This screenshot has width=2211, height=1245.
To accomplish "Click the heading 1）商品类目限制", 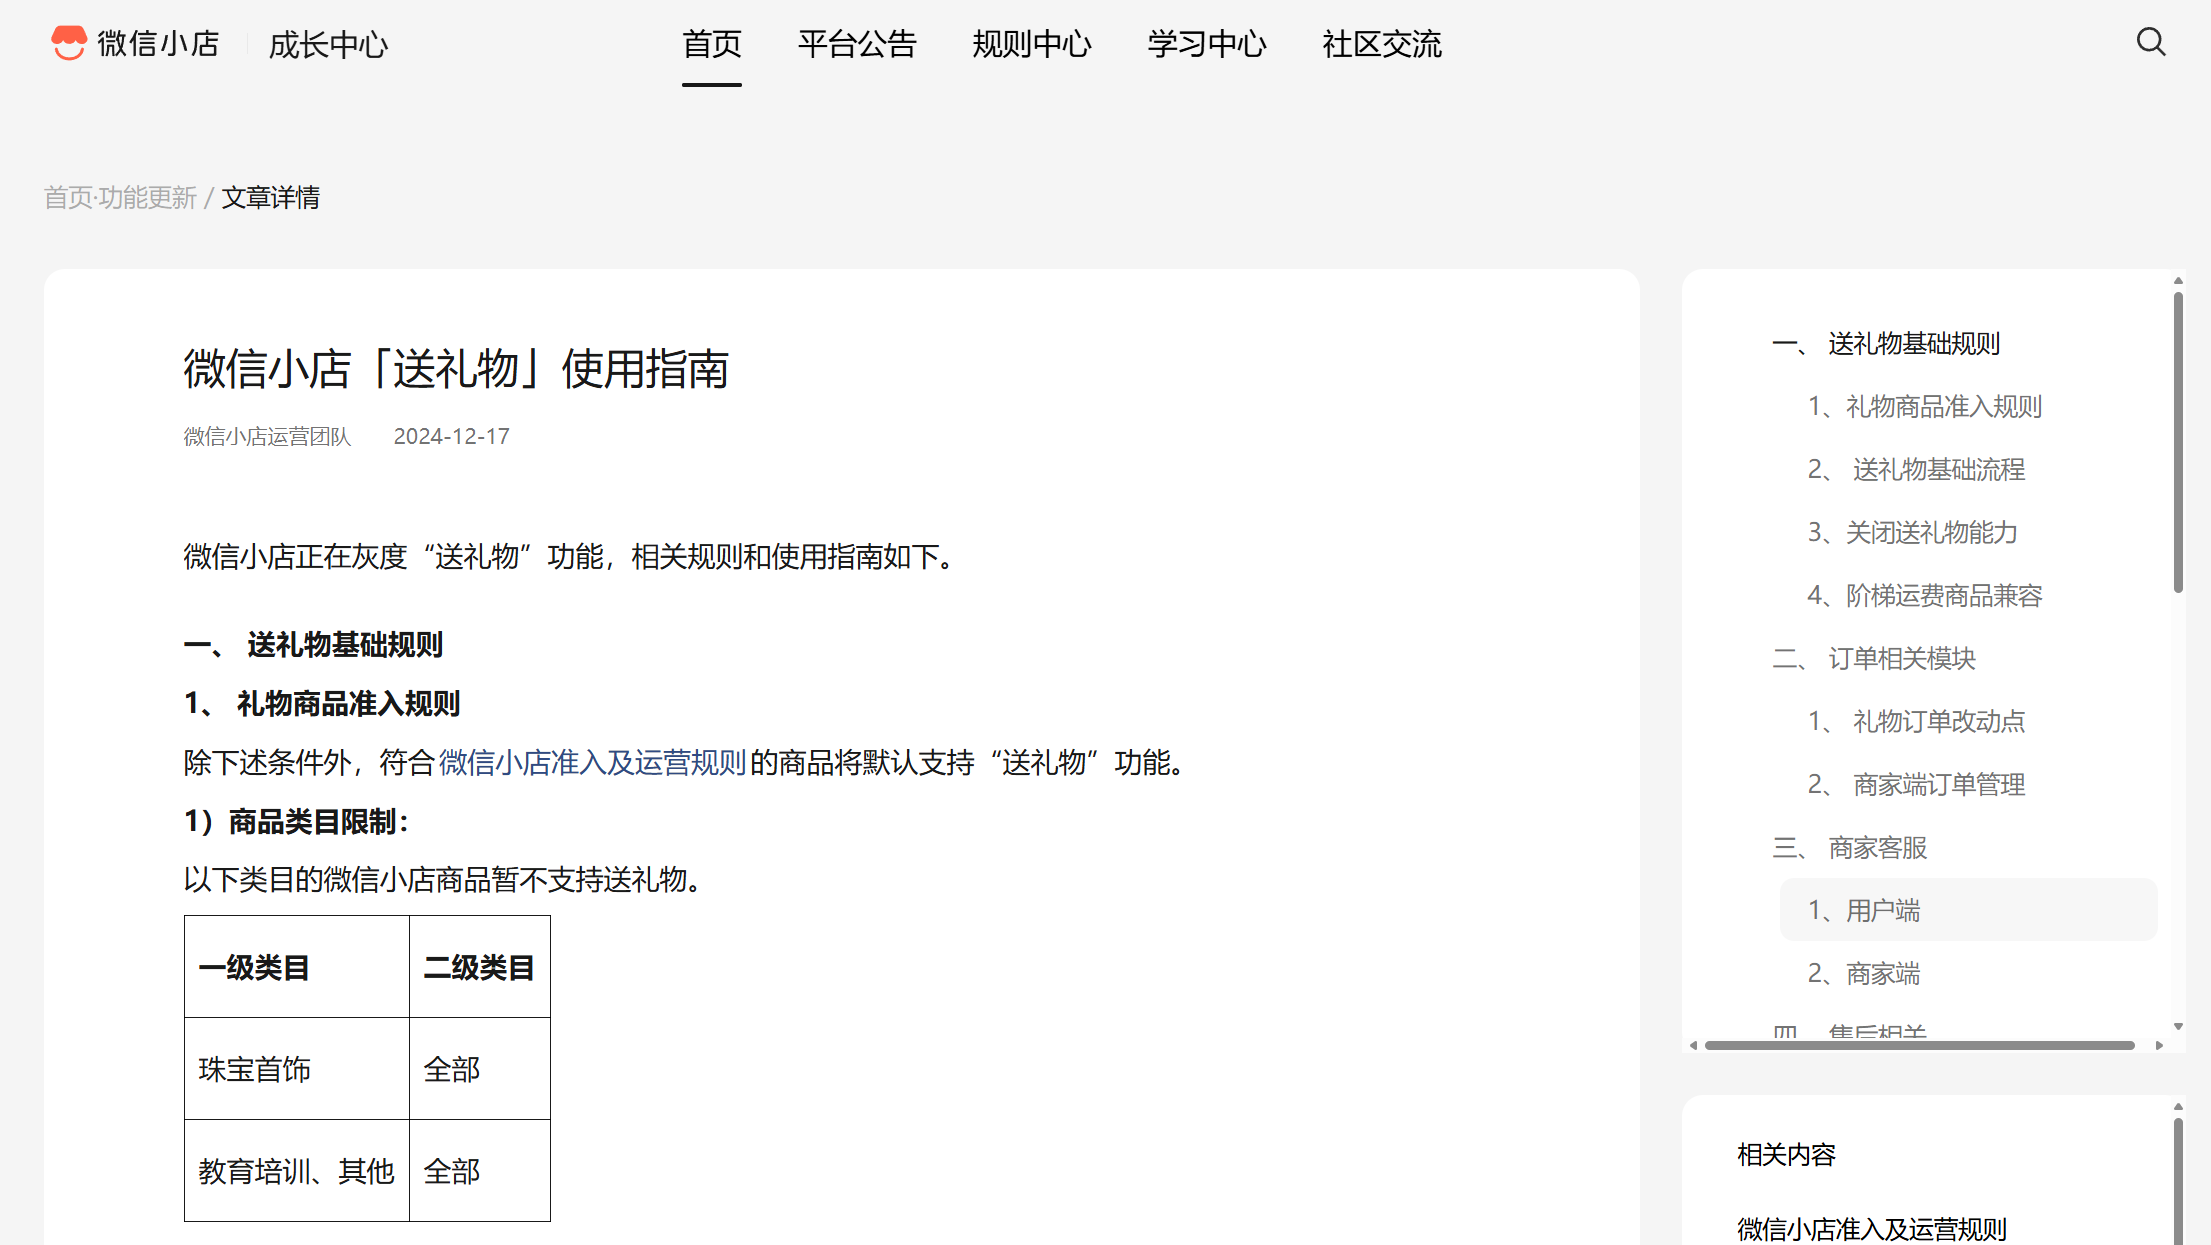I will tap(297, 822).
